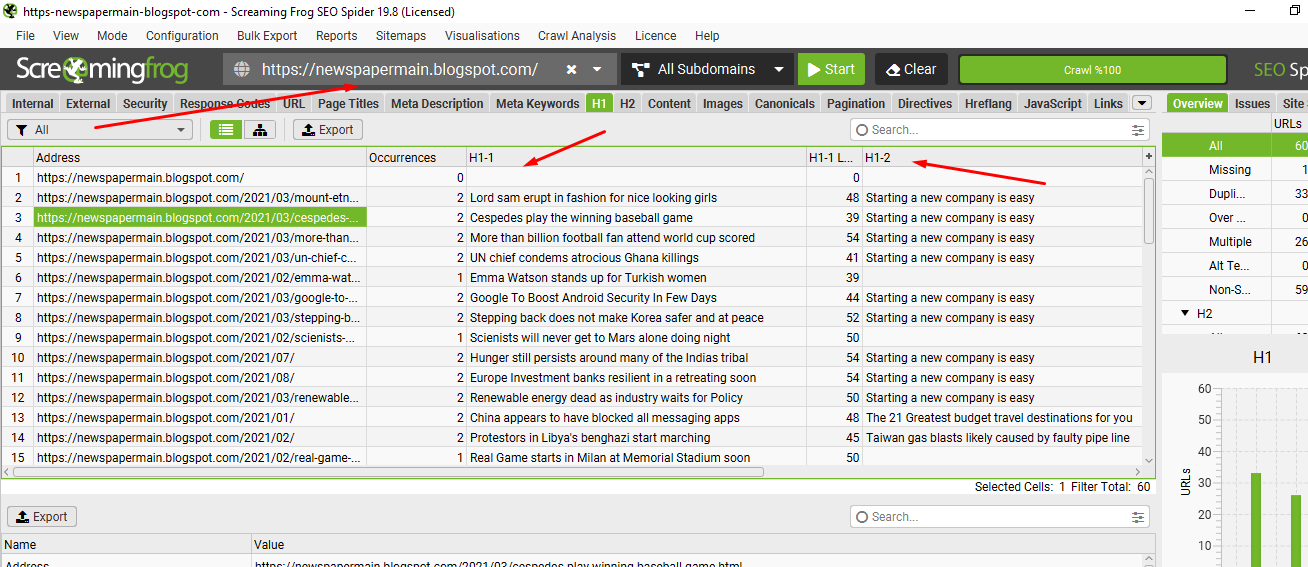The height and width of the screenshot is (567, 1308).
Task: Click the Crawl %100 progress bar
Action: click(x=1092, y=70)
